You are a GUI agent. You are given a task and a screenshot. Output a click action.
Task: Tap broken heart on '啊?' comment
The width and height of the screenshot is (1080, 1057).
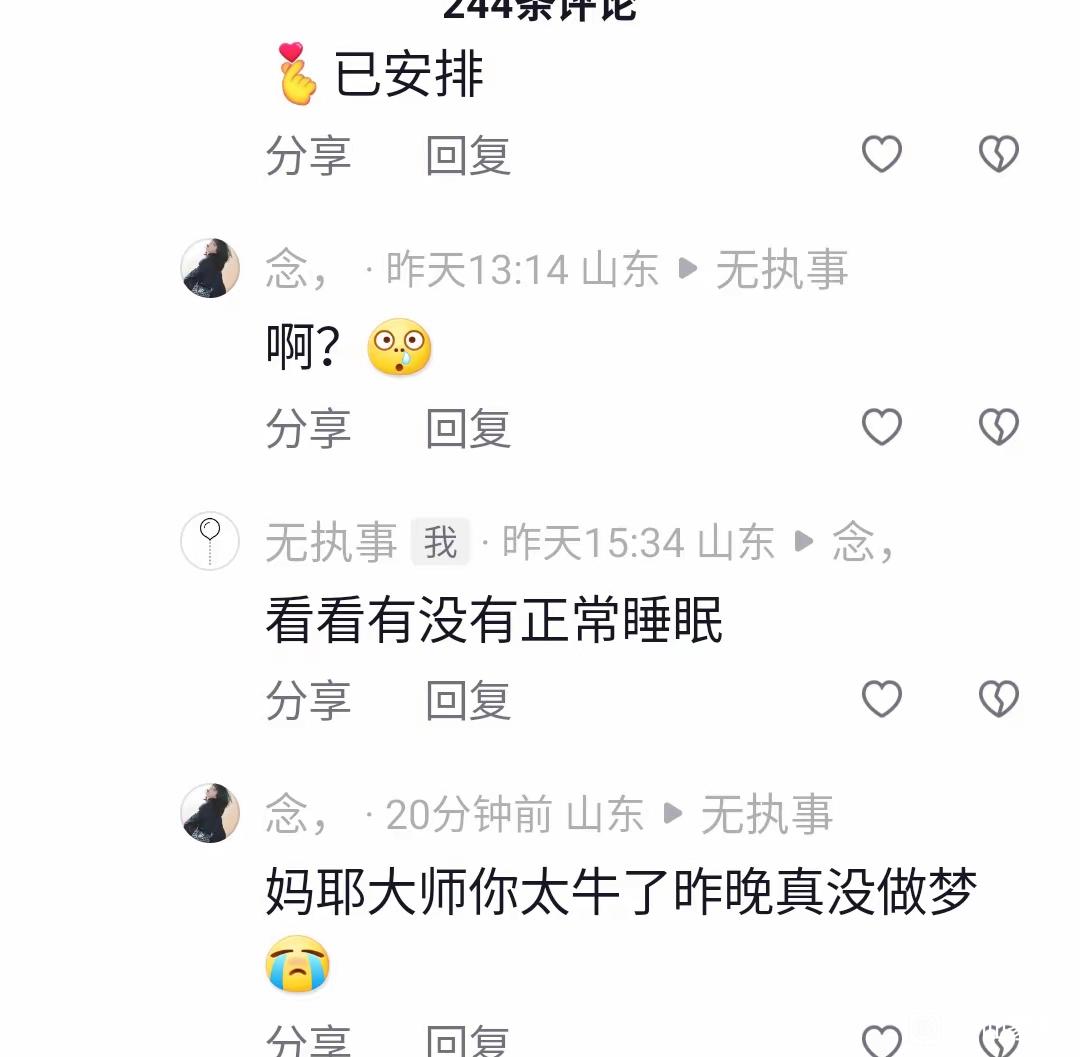(x=999, y=426)
